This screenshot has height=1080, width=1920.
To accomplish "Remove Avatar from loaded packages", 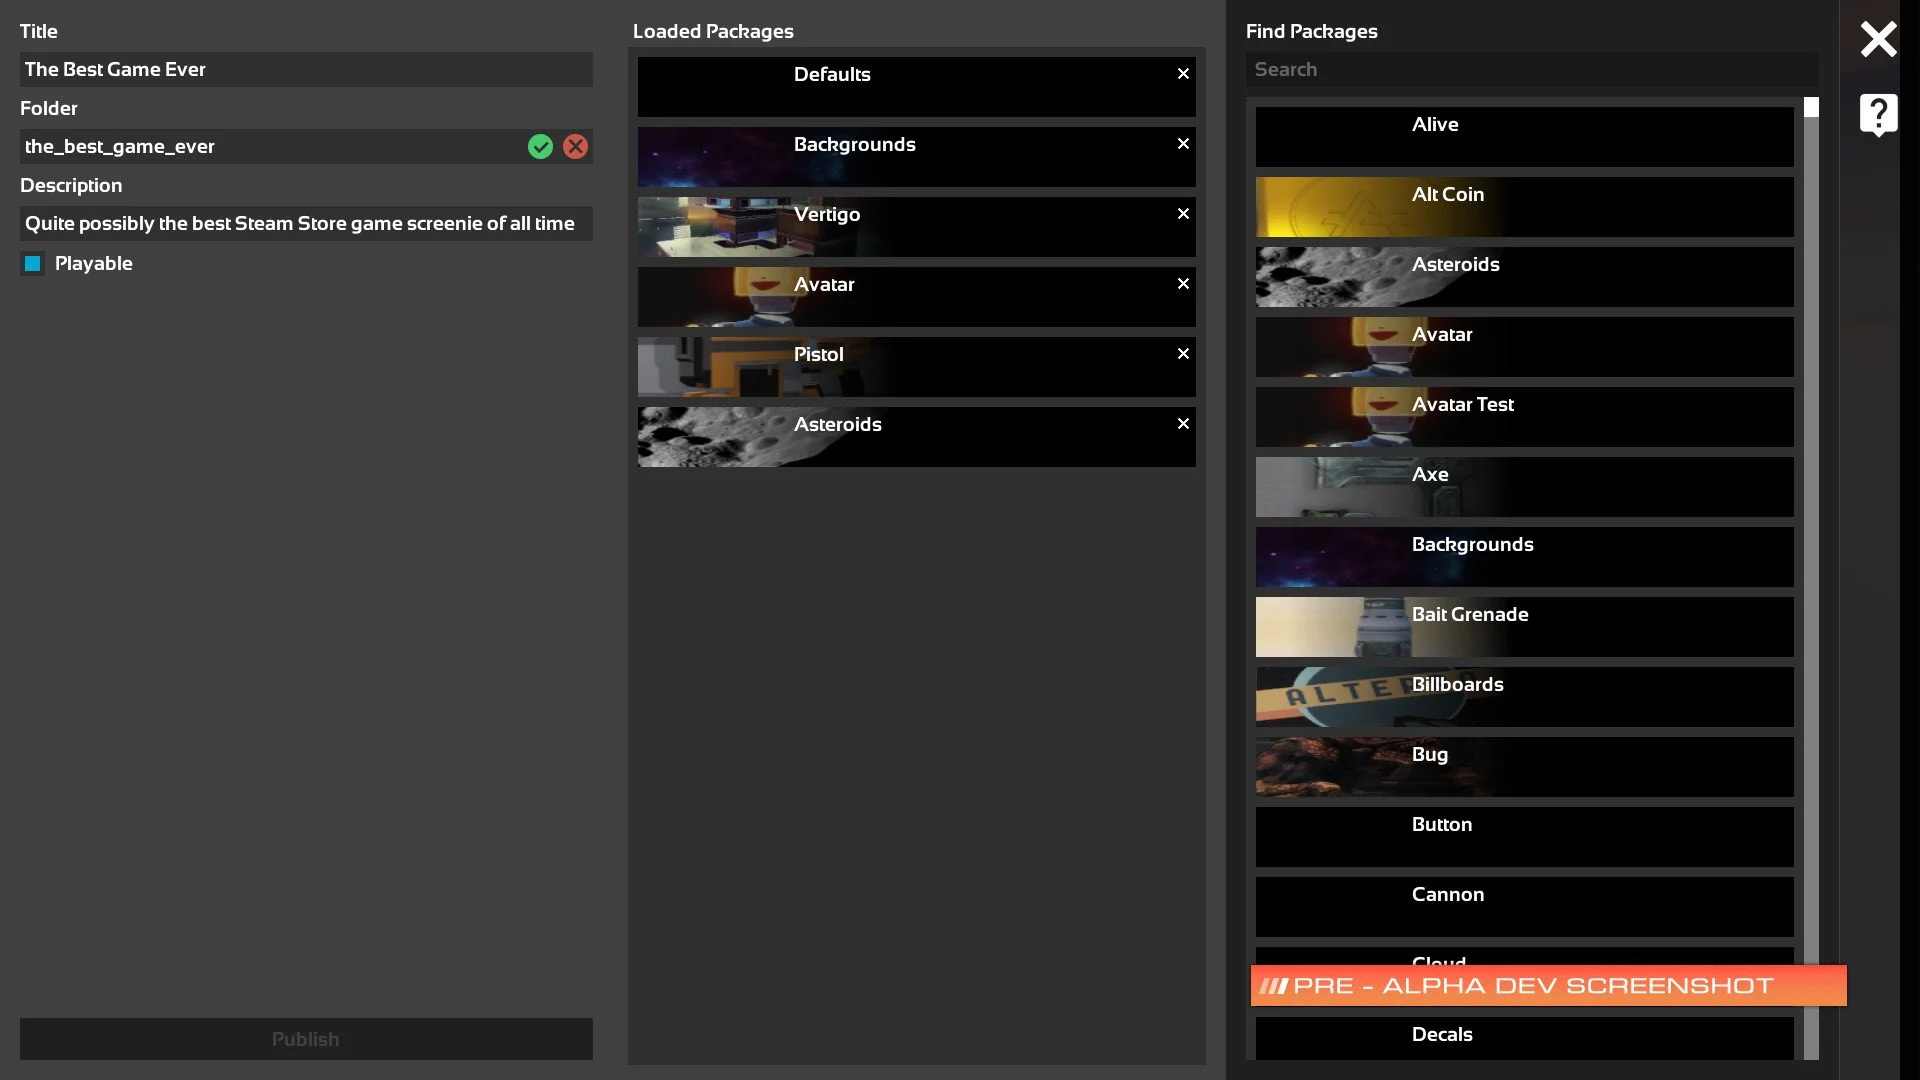I will pos(1183,284).
